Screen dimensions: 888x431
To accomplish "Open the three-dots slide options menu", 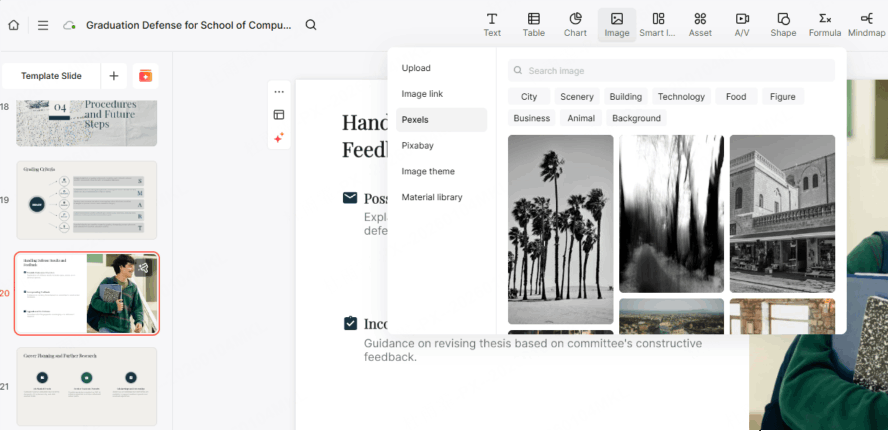I will 279,92.
